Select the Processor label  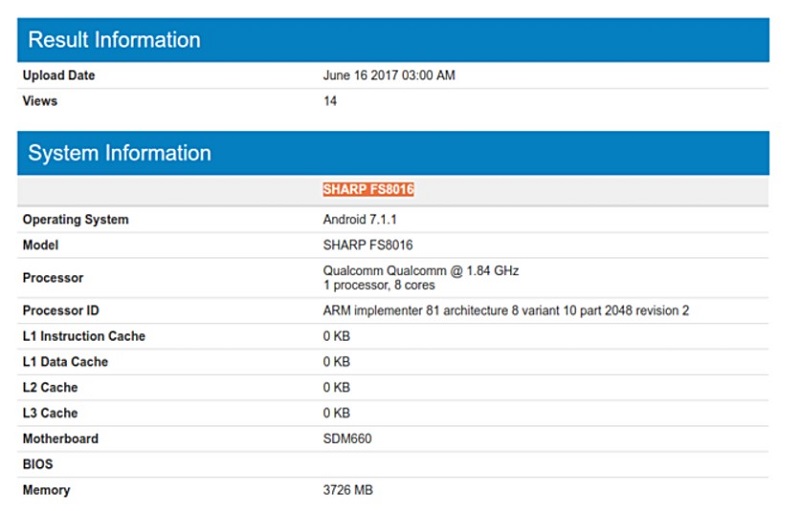[53, 278]
